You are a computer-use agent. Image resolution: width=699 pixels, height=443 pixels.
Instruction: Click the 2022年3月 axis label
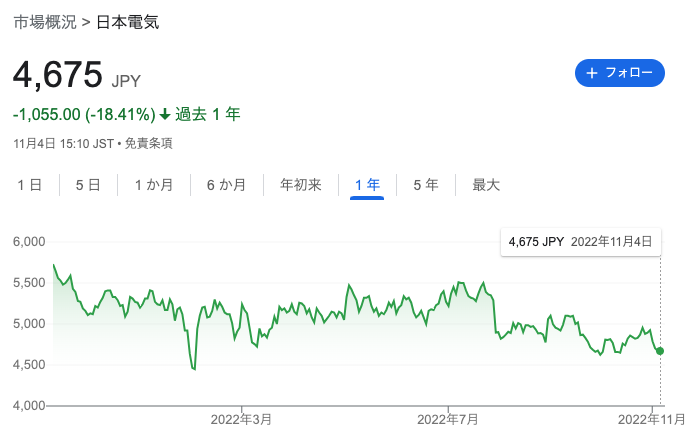(x=241, y=419)
